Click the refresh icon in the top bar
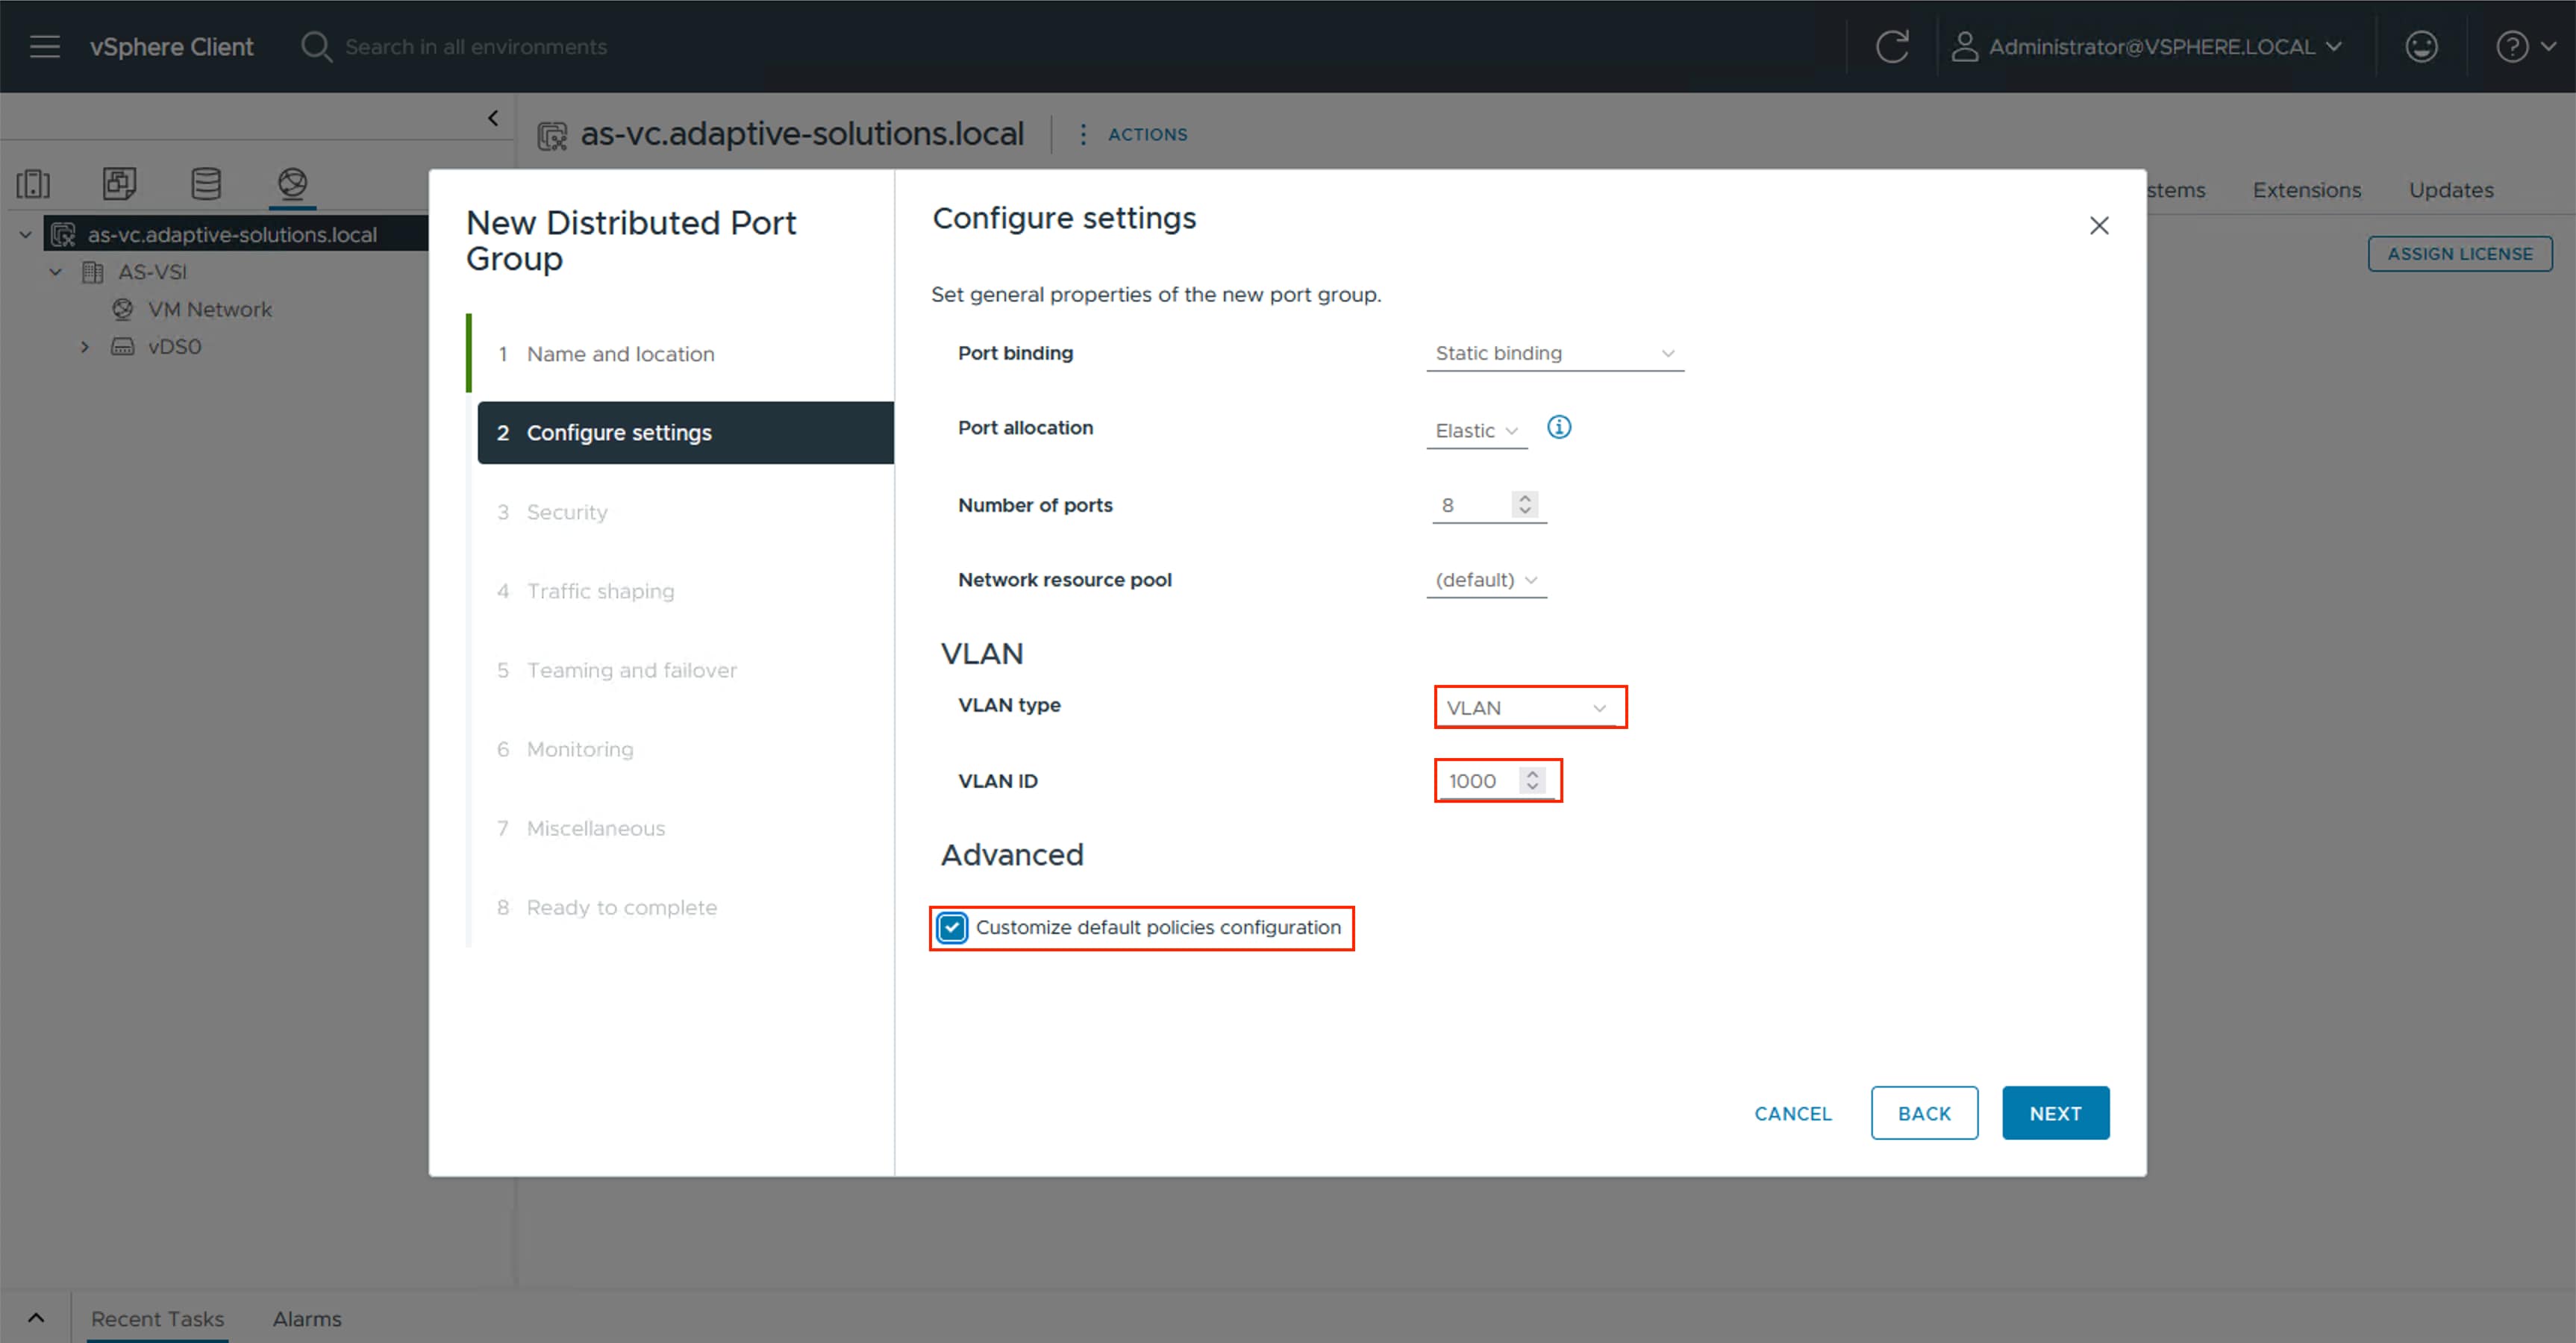Image resolution: width=2576 pixels, height=1343 pixels. coord(1893,46)
